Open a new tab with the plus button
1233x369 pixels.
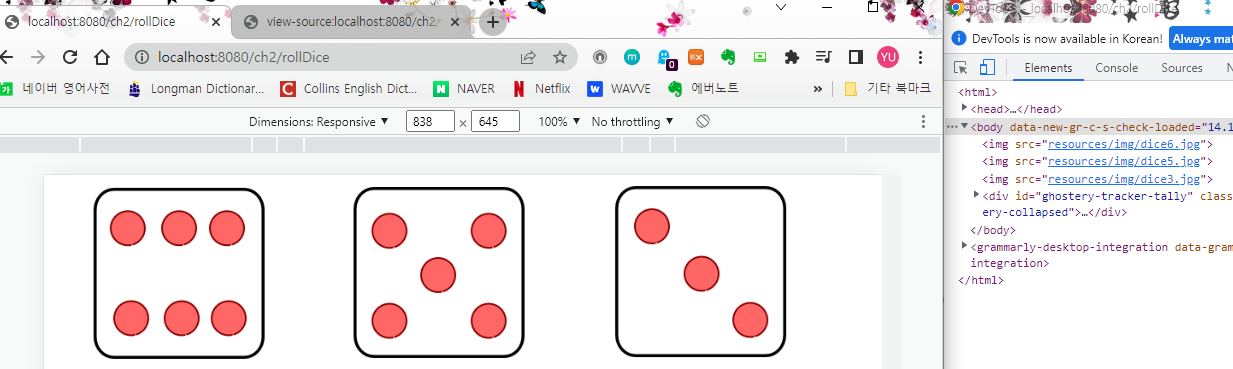click(492, 22)
